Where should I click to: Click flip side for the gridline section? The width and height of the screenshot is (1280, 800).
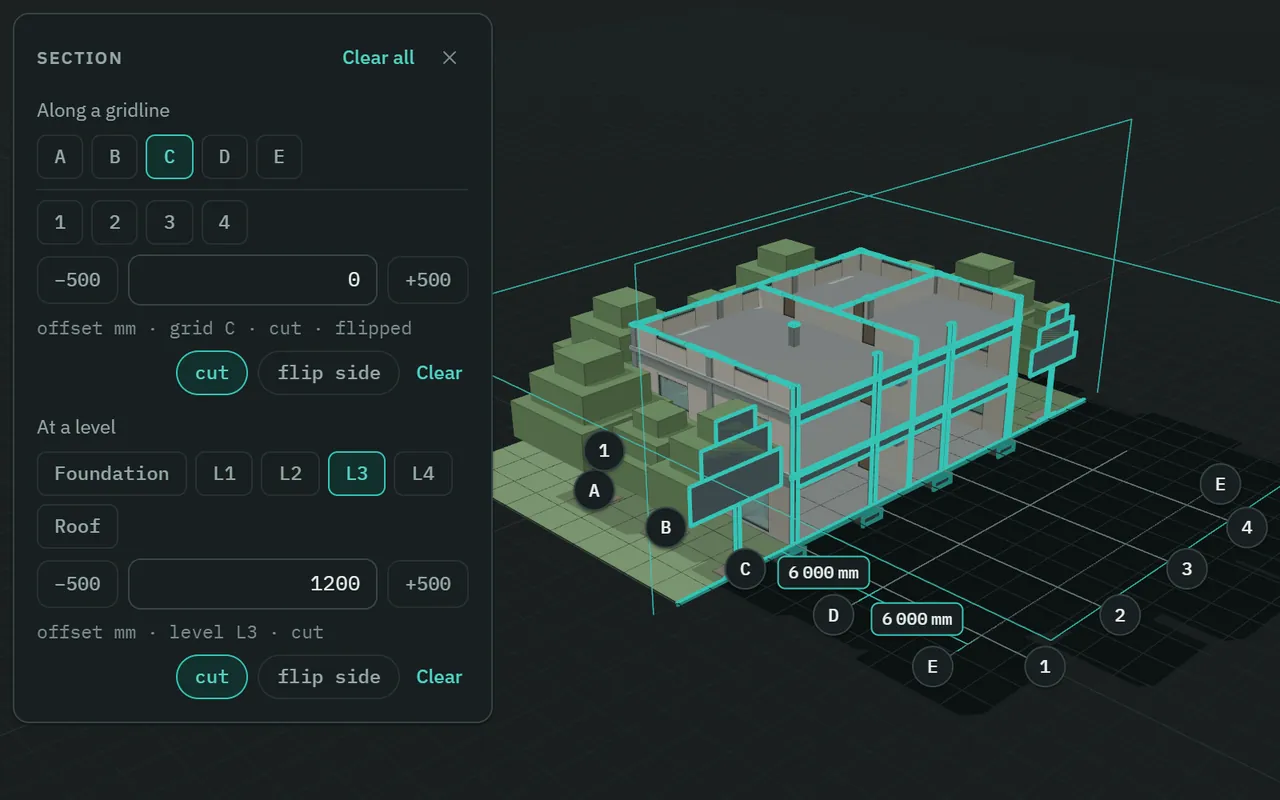[x=329, y=373]
